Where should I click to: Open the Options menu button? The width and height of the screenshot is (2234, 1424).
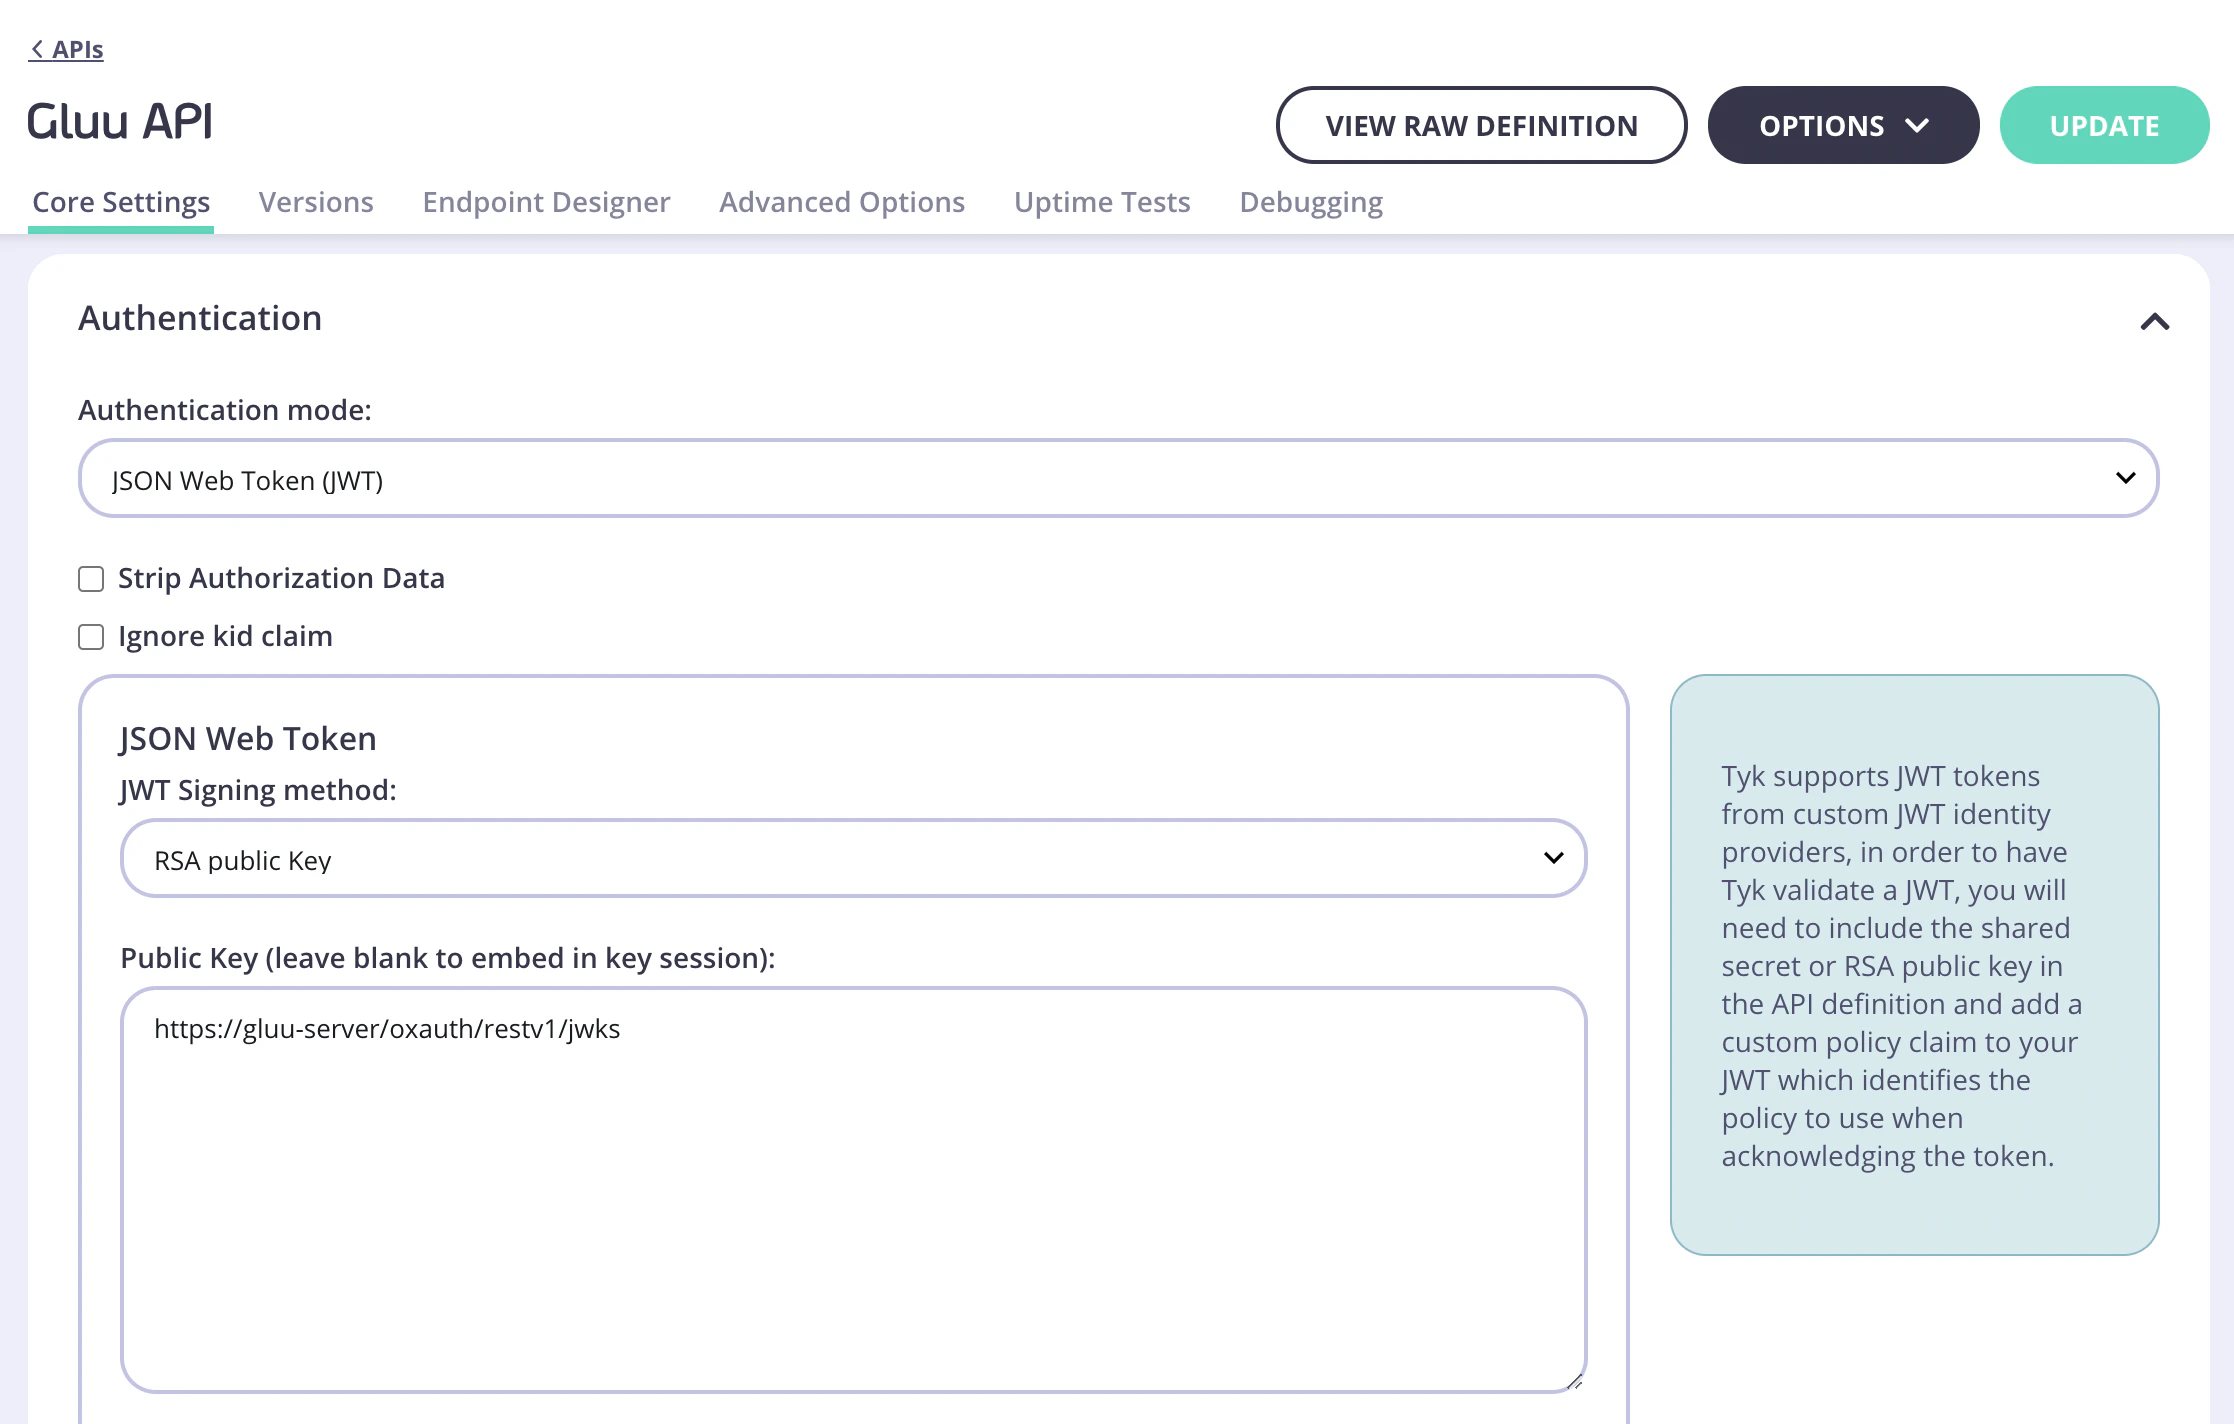pyautogui.click(x=1822, y=126)
